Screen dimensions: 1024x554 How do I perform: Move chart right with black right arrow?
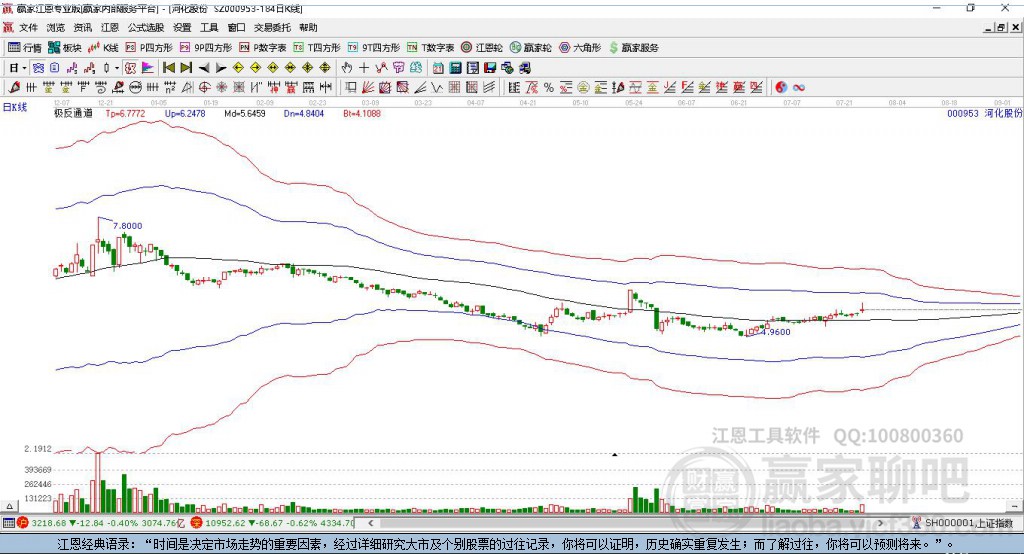221,67
